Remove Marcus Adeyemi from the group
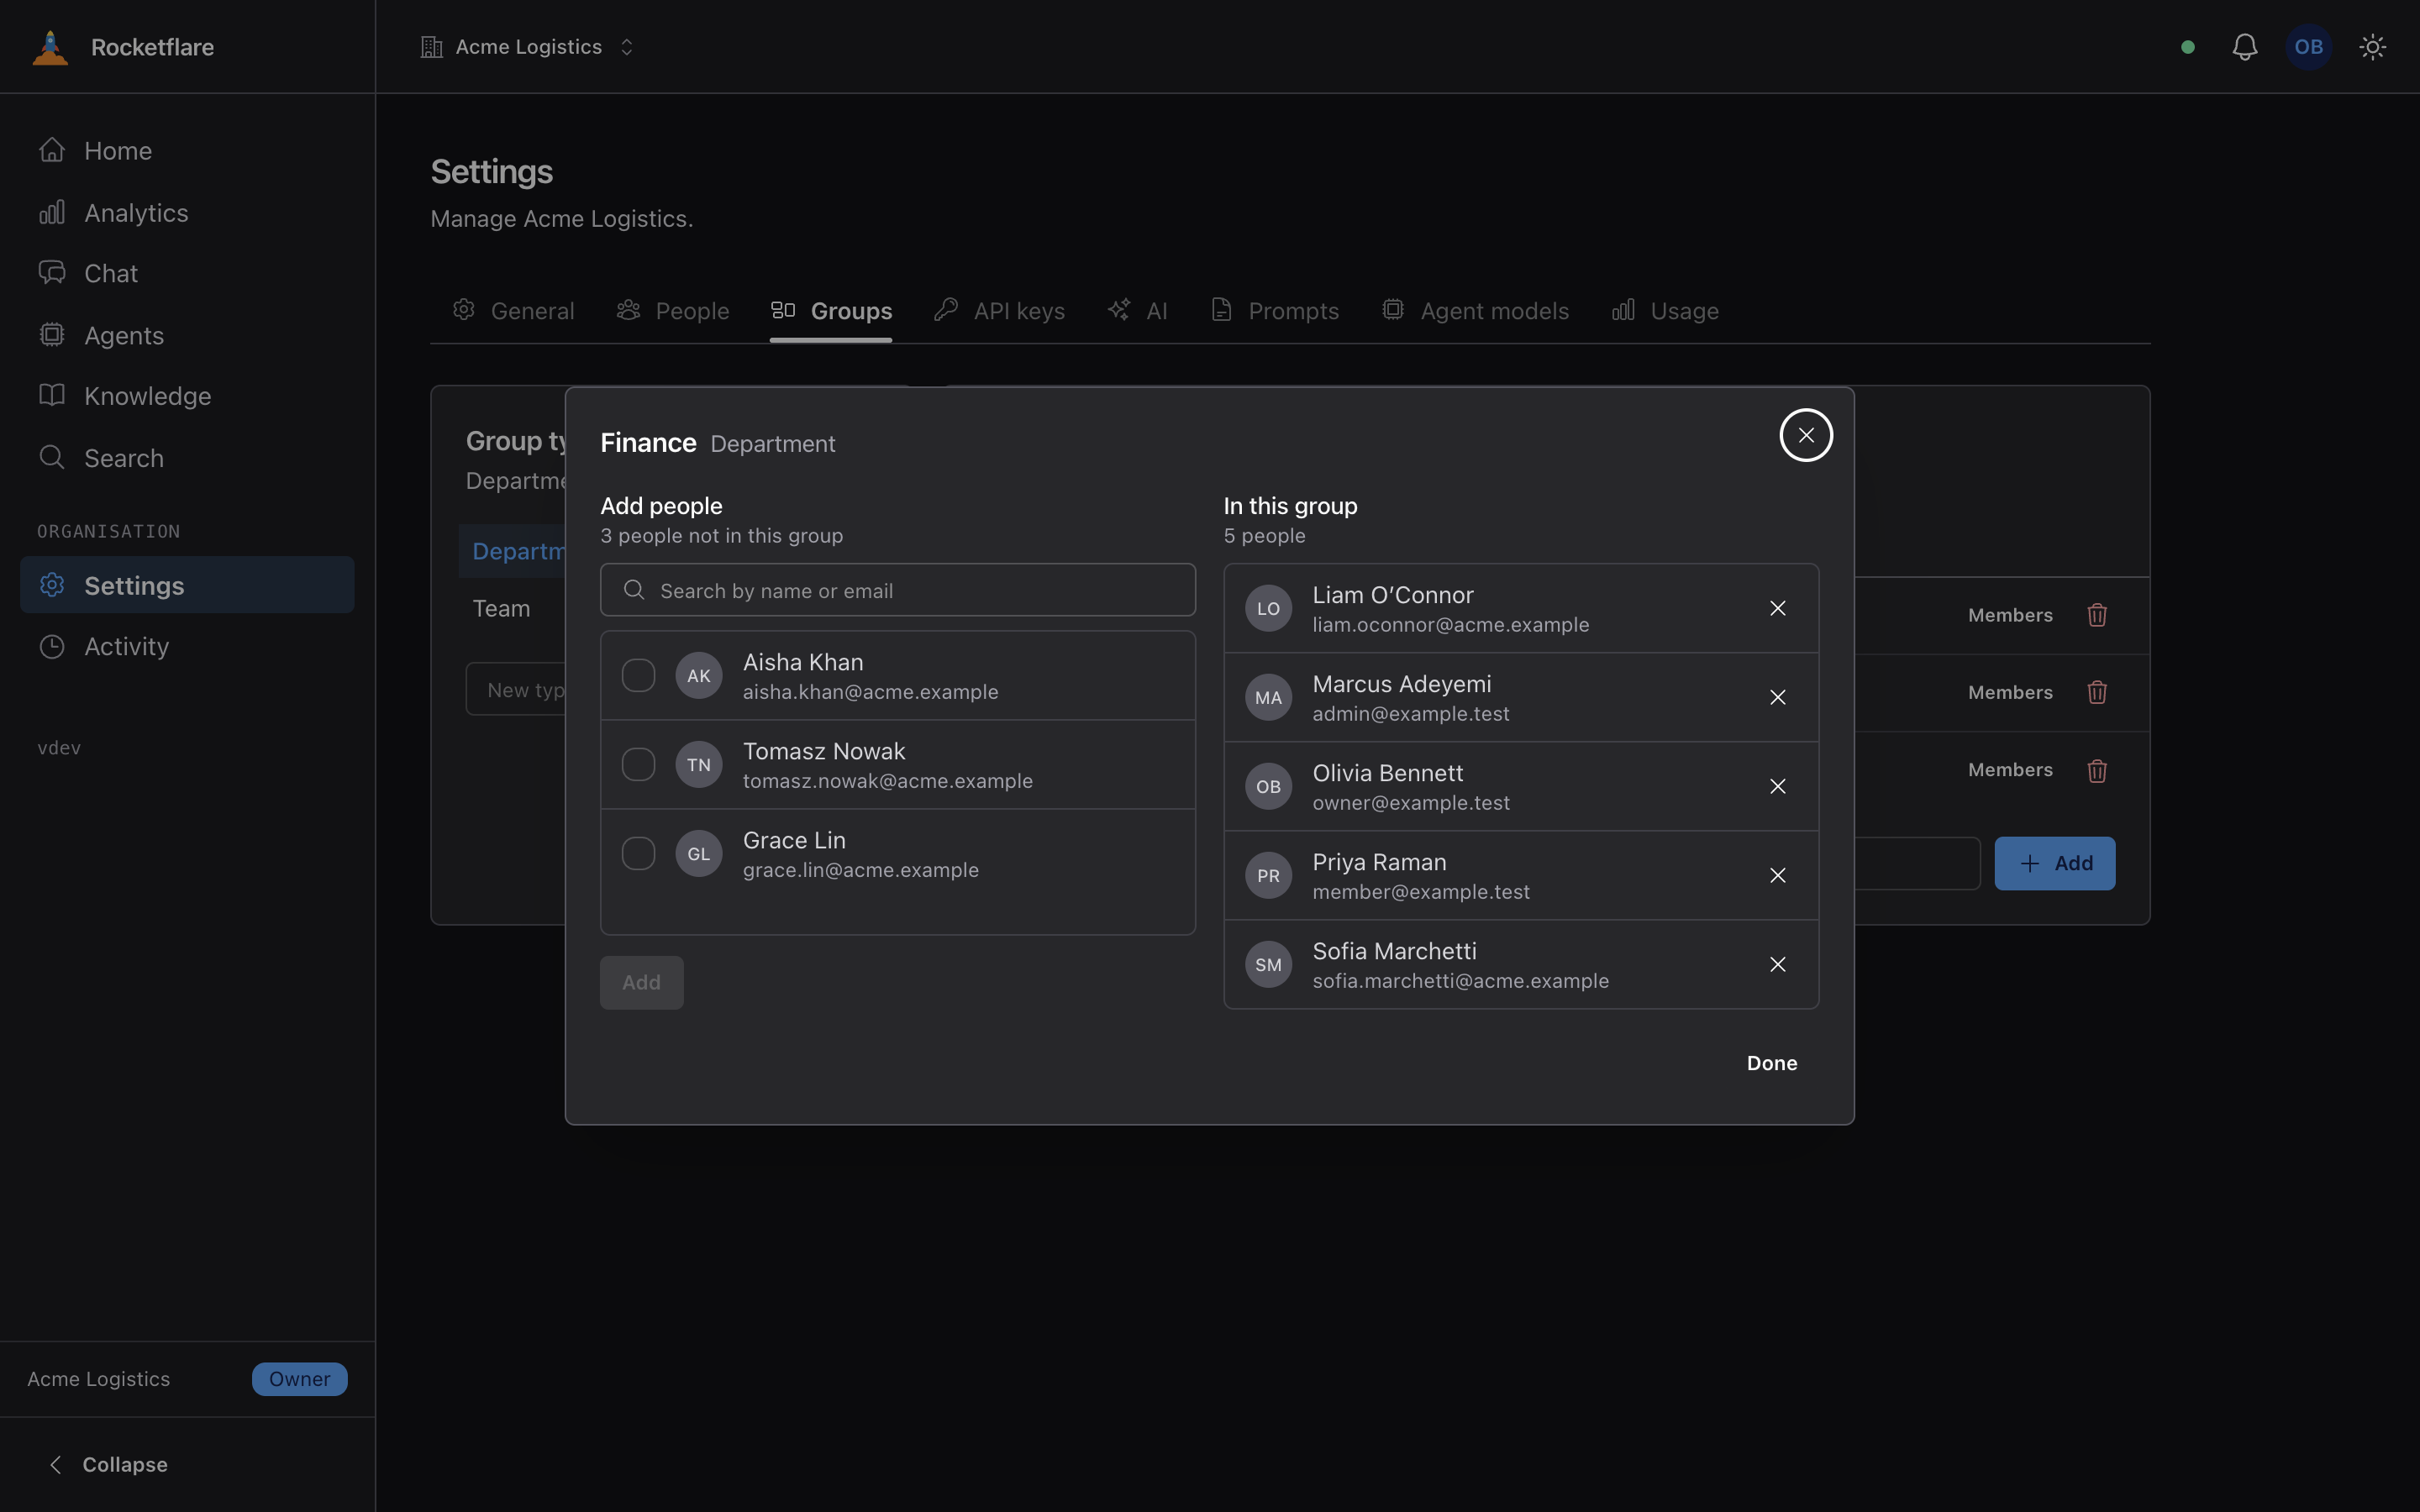 (1777, 697)
